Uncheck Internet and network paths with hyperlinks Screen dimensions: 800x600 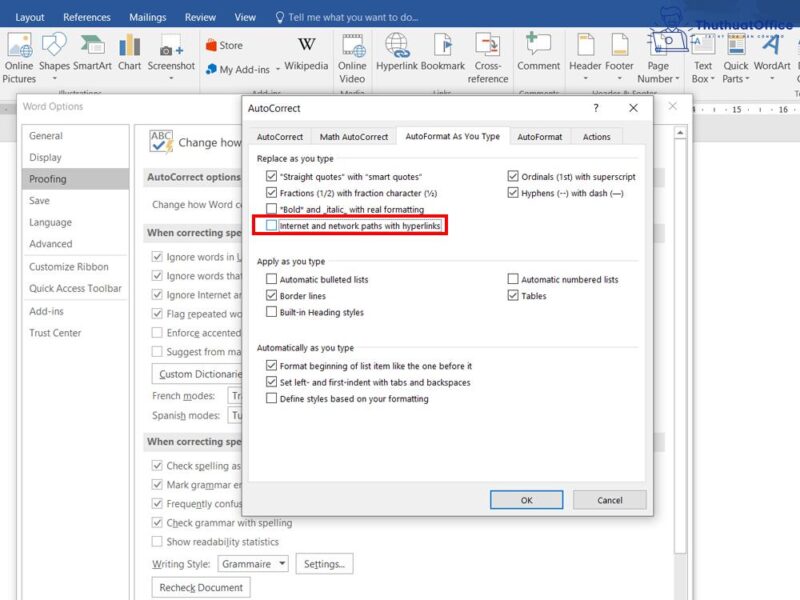pos(271,225)
